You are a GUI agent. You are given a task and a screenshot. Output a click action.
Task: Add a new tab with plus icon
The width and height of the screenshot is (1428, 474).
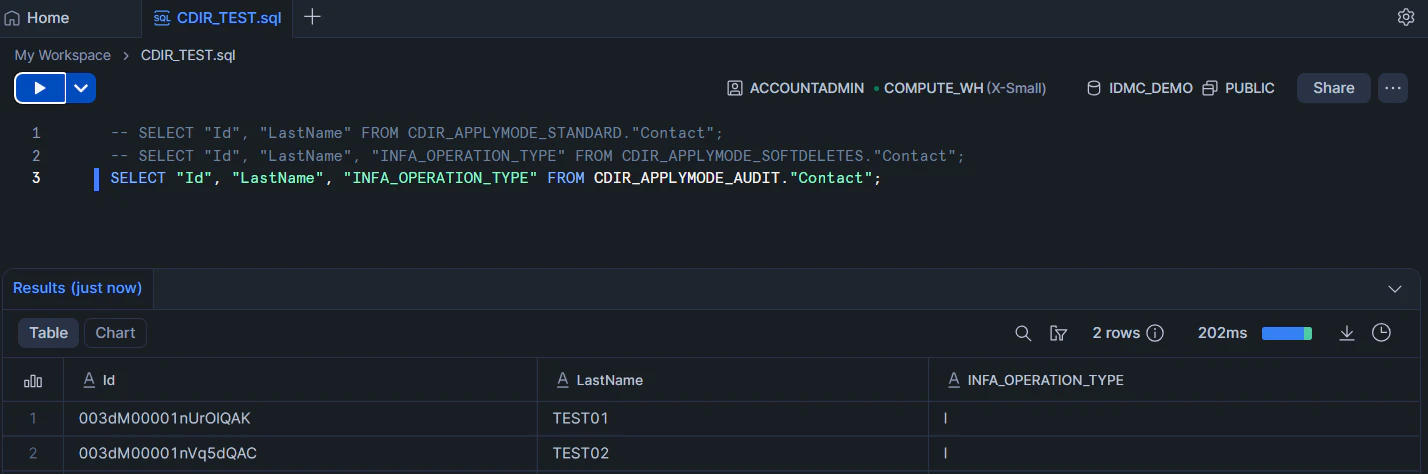pos(312,17)
